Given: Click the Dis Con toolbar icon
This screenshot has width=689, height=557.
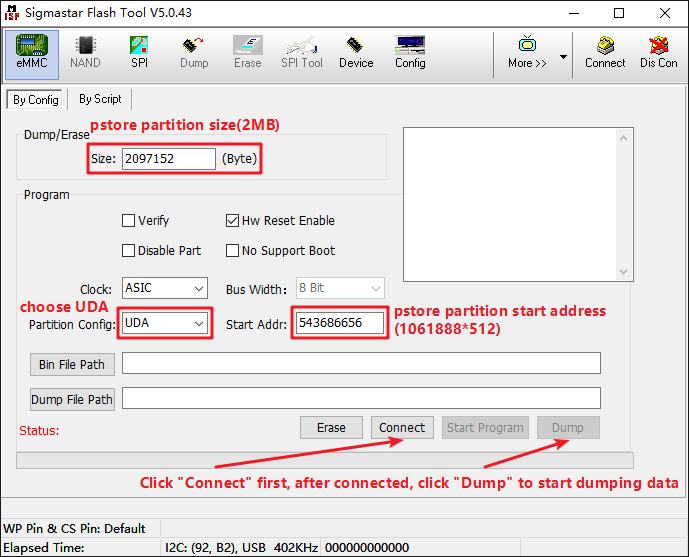Looking at the screenshot, I should pos(659,52).
